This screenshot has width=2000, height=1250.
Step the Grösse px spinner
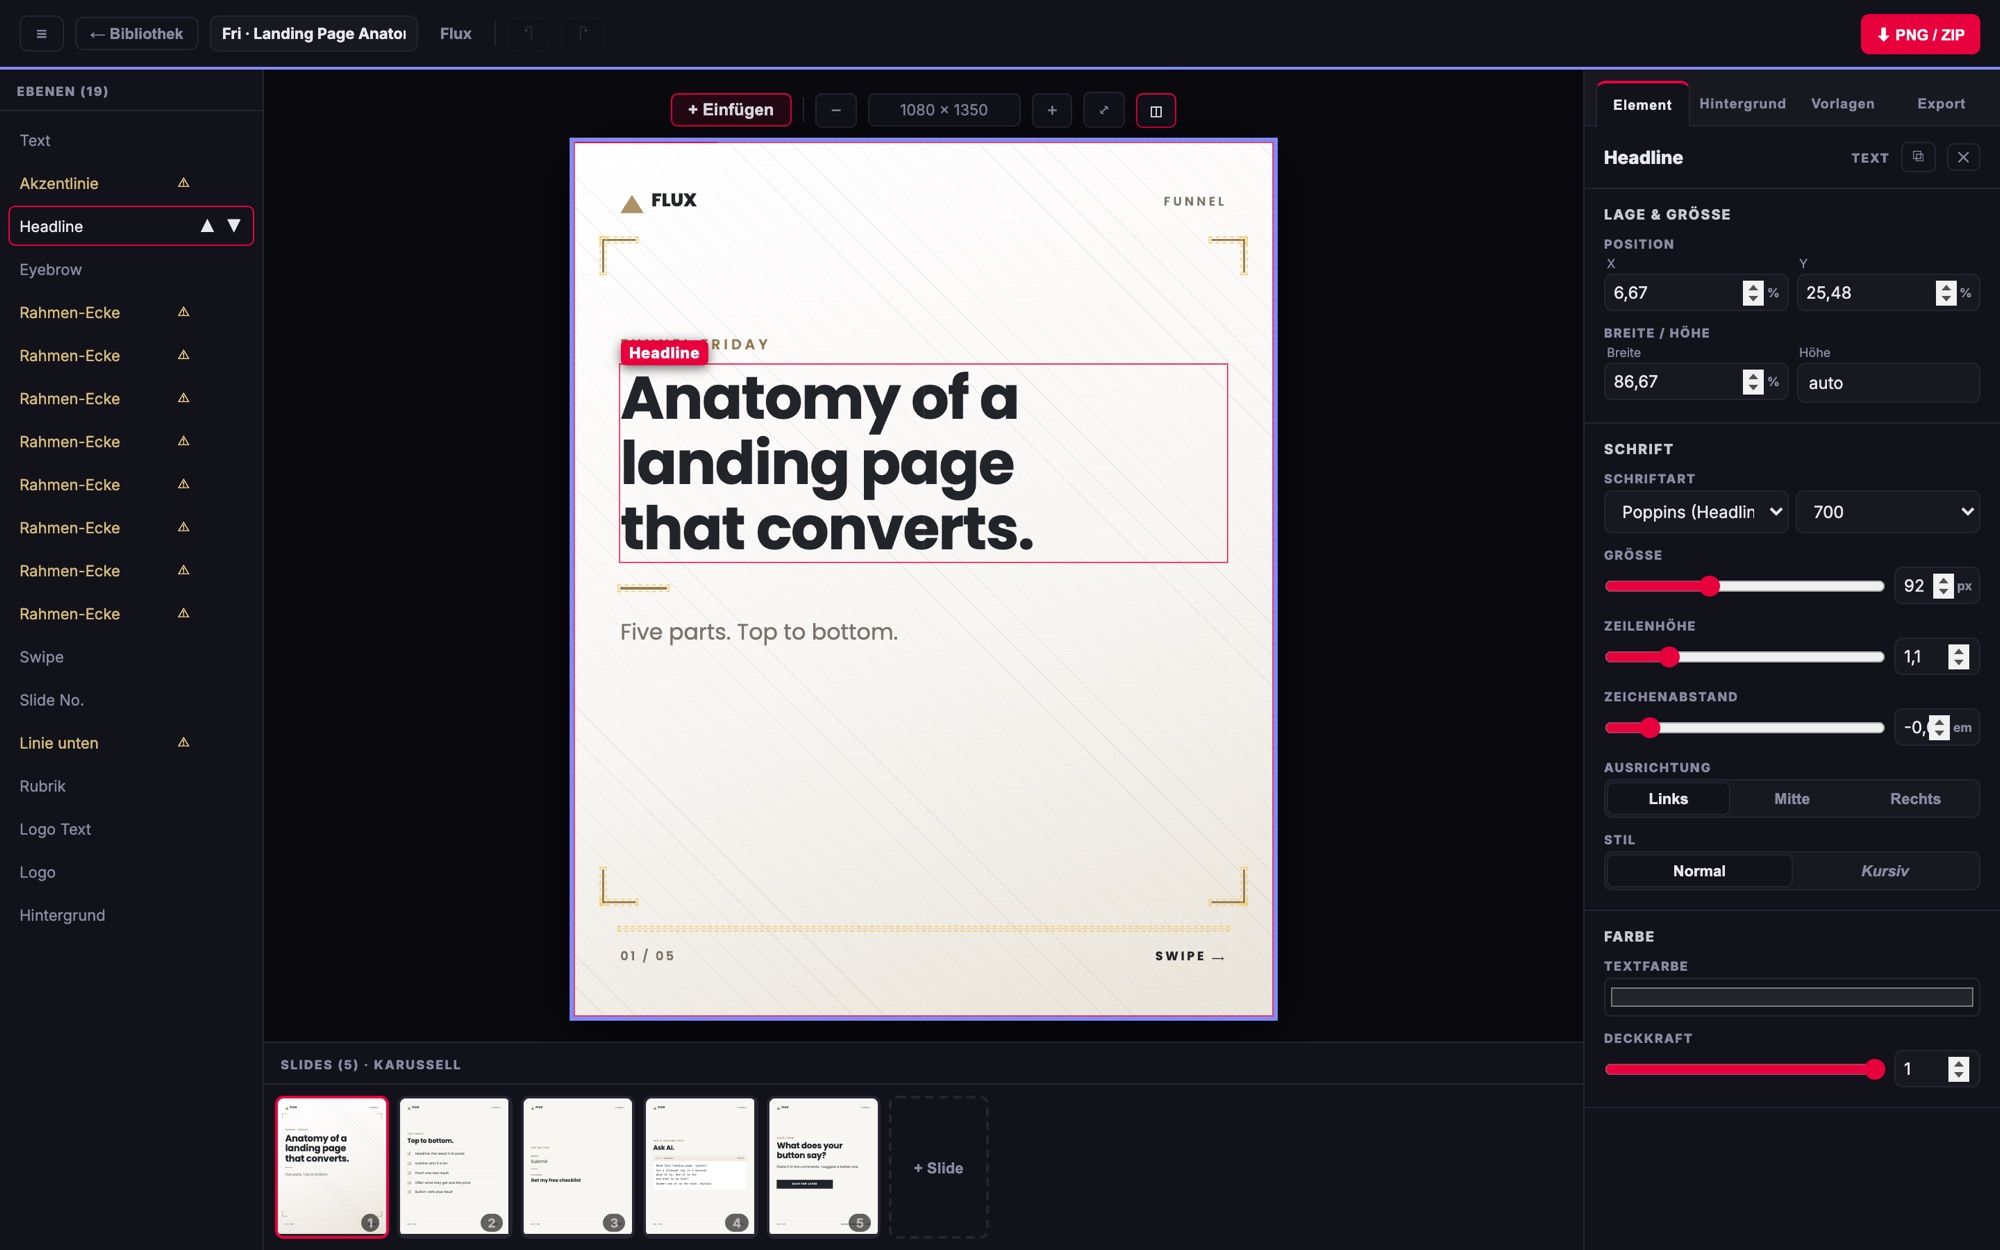tap(1943, 586)
